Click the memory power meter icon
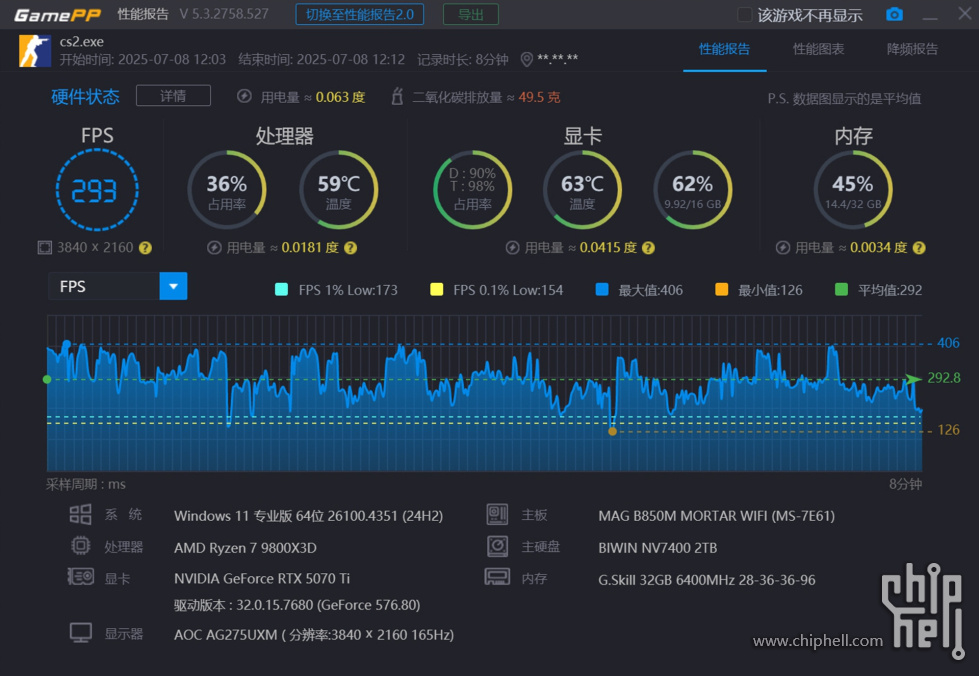This screenshot has width=979, height=676. [x=783, y=248]
